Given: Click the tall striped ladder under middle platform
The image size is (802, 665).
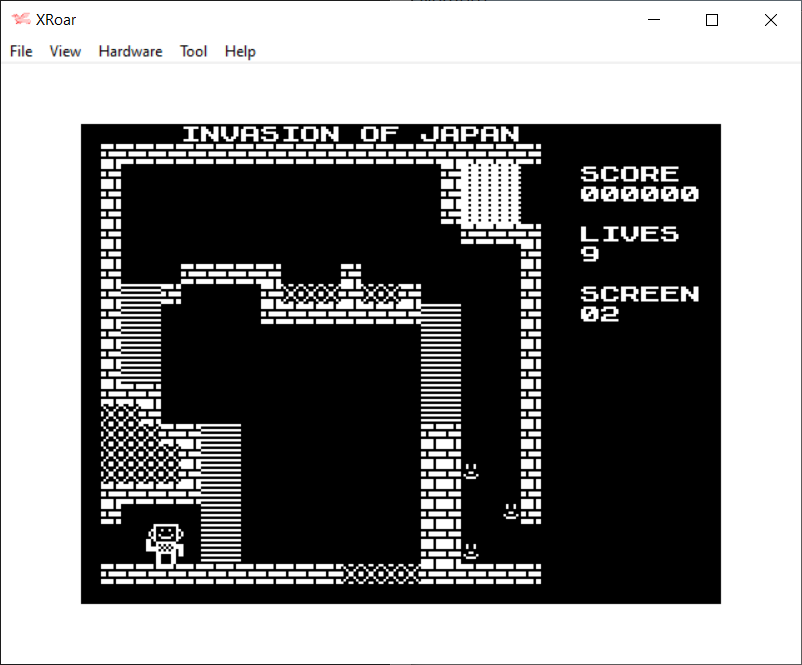Looking at the screenshot, I should (440, 362).
